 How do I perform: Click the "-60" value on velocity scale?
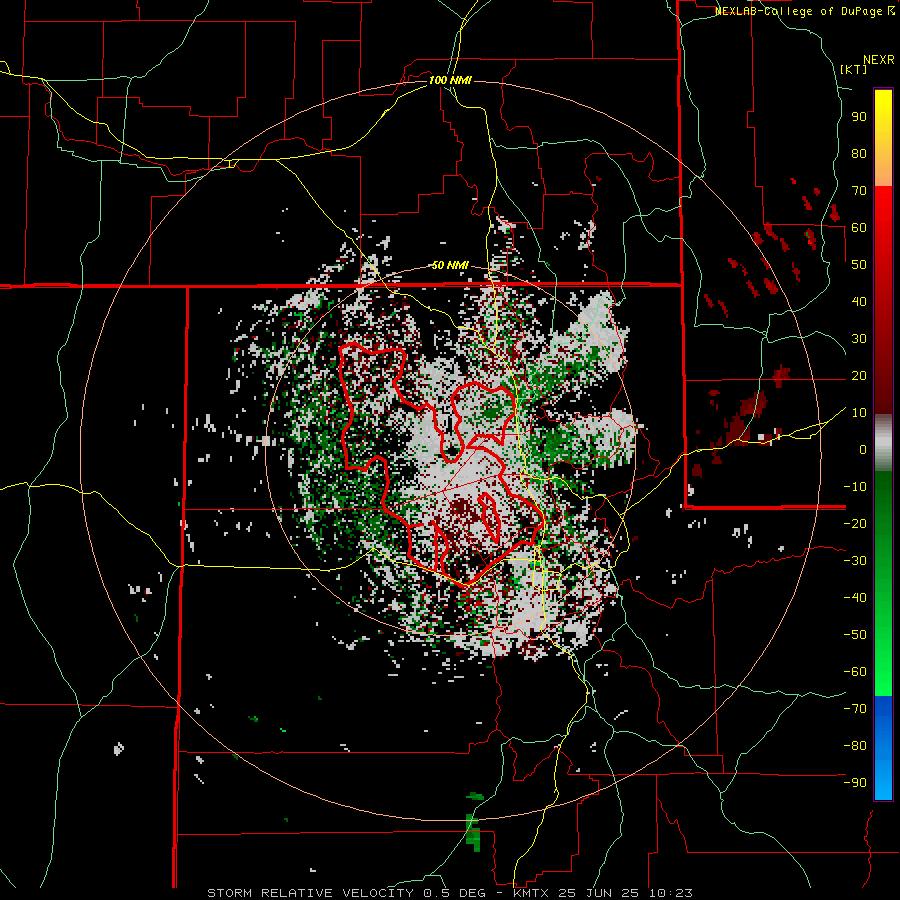pos(855,672)
